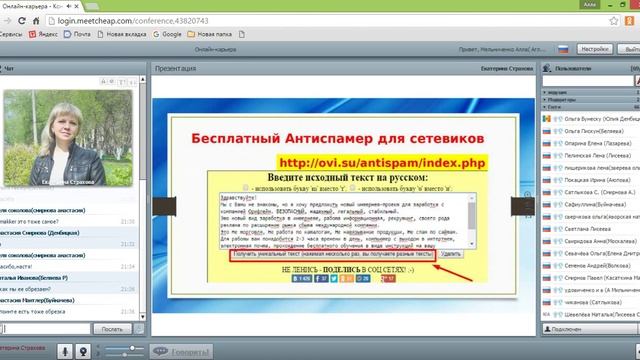Open the Google bookmark

point(167,34)
